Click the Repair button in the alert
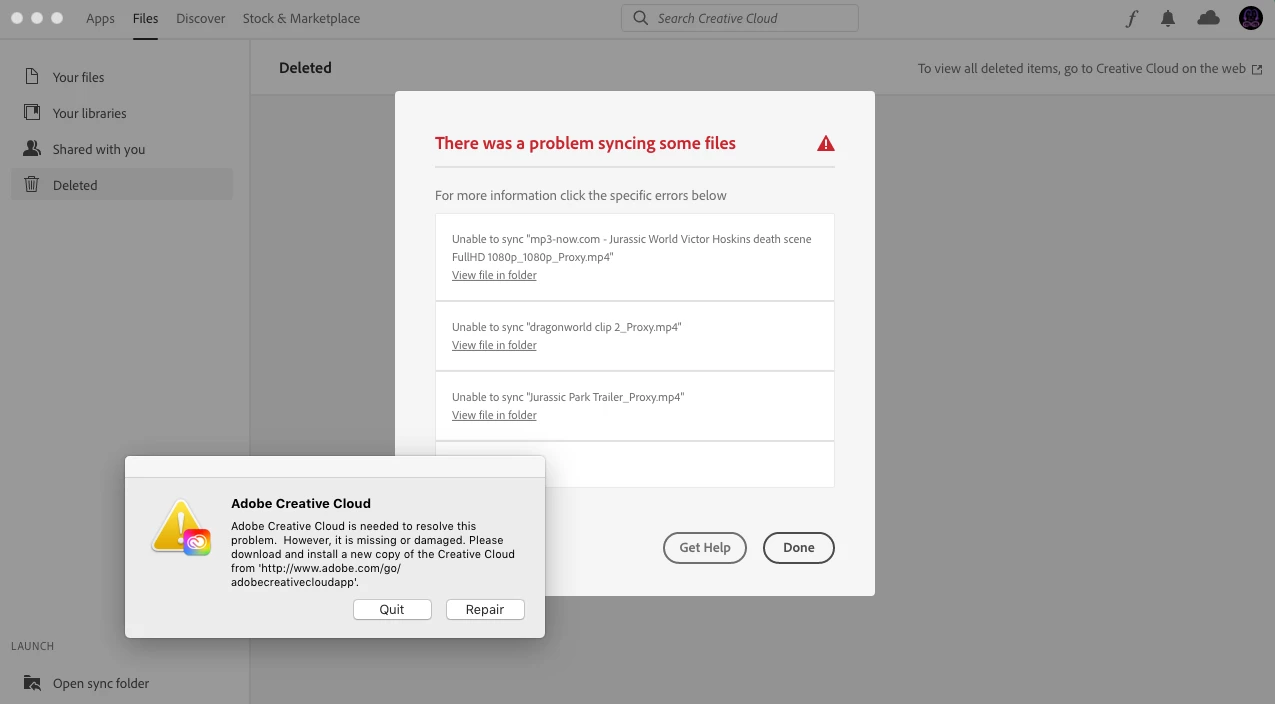 point(485,609)
